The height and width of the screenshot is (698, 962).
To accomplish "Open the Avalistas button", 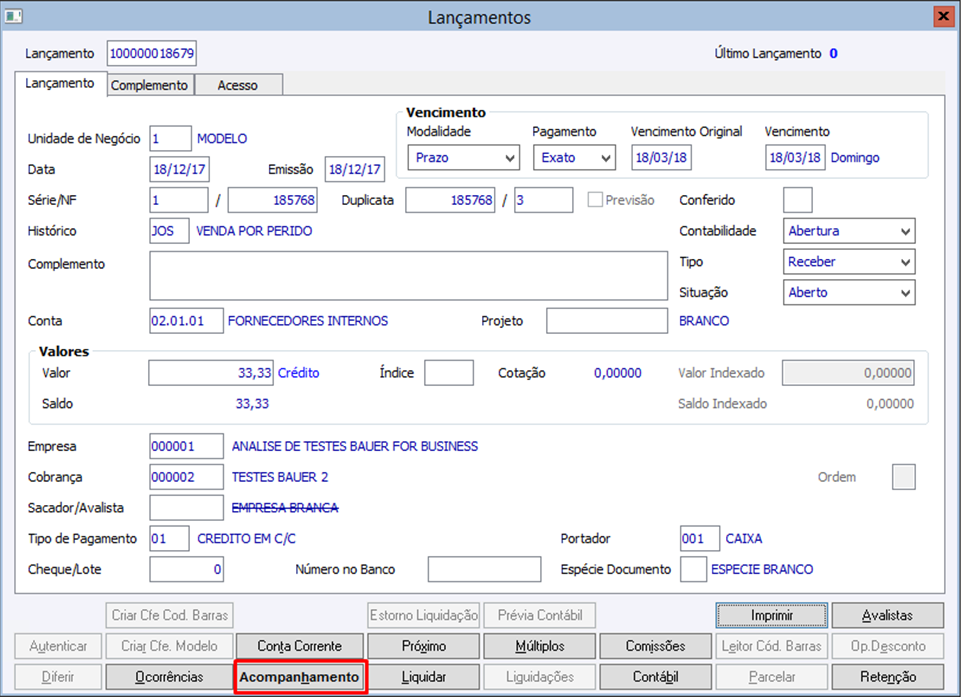I will [887, 615].
